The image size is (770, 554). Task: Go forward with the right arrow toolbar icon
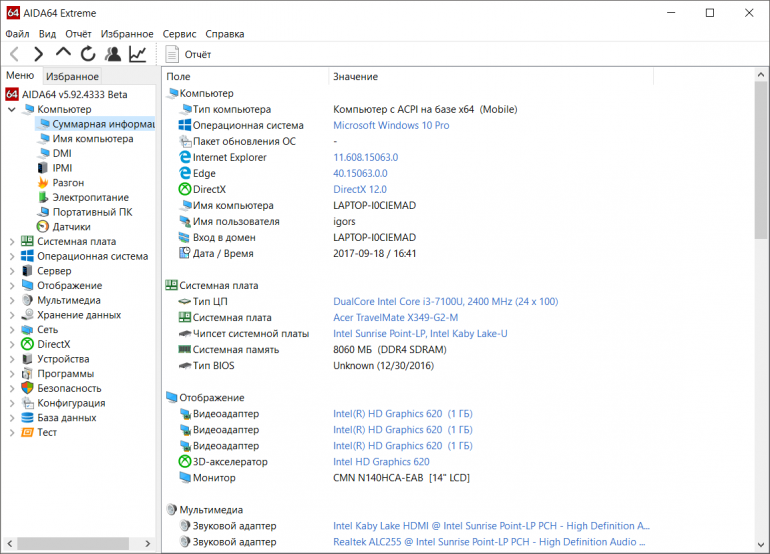tap(38, 54)
